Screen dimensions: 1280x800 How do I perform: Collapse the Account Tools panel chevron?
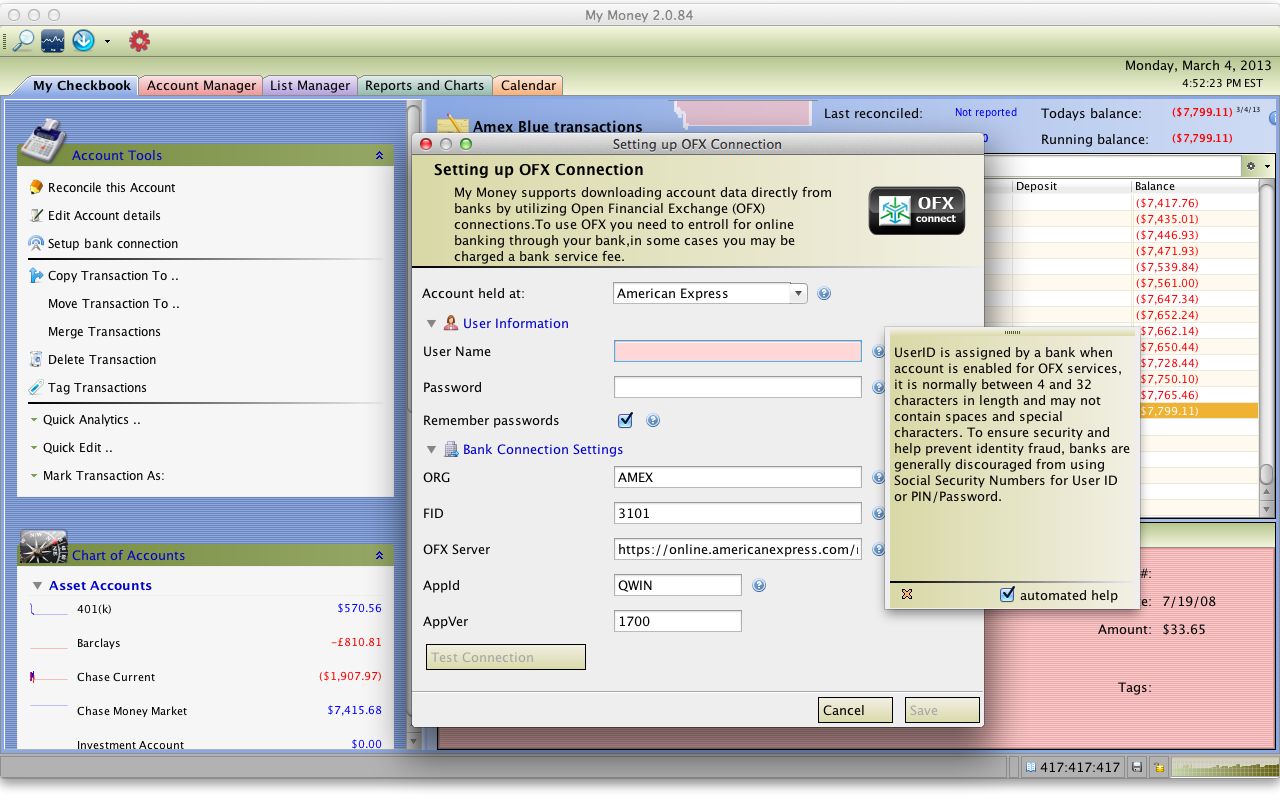379,155
